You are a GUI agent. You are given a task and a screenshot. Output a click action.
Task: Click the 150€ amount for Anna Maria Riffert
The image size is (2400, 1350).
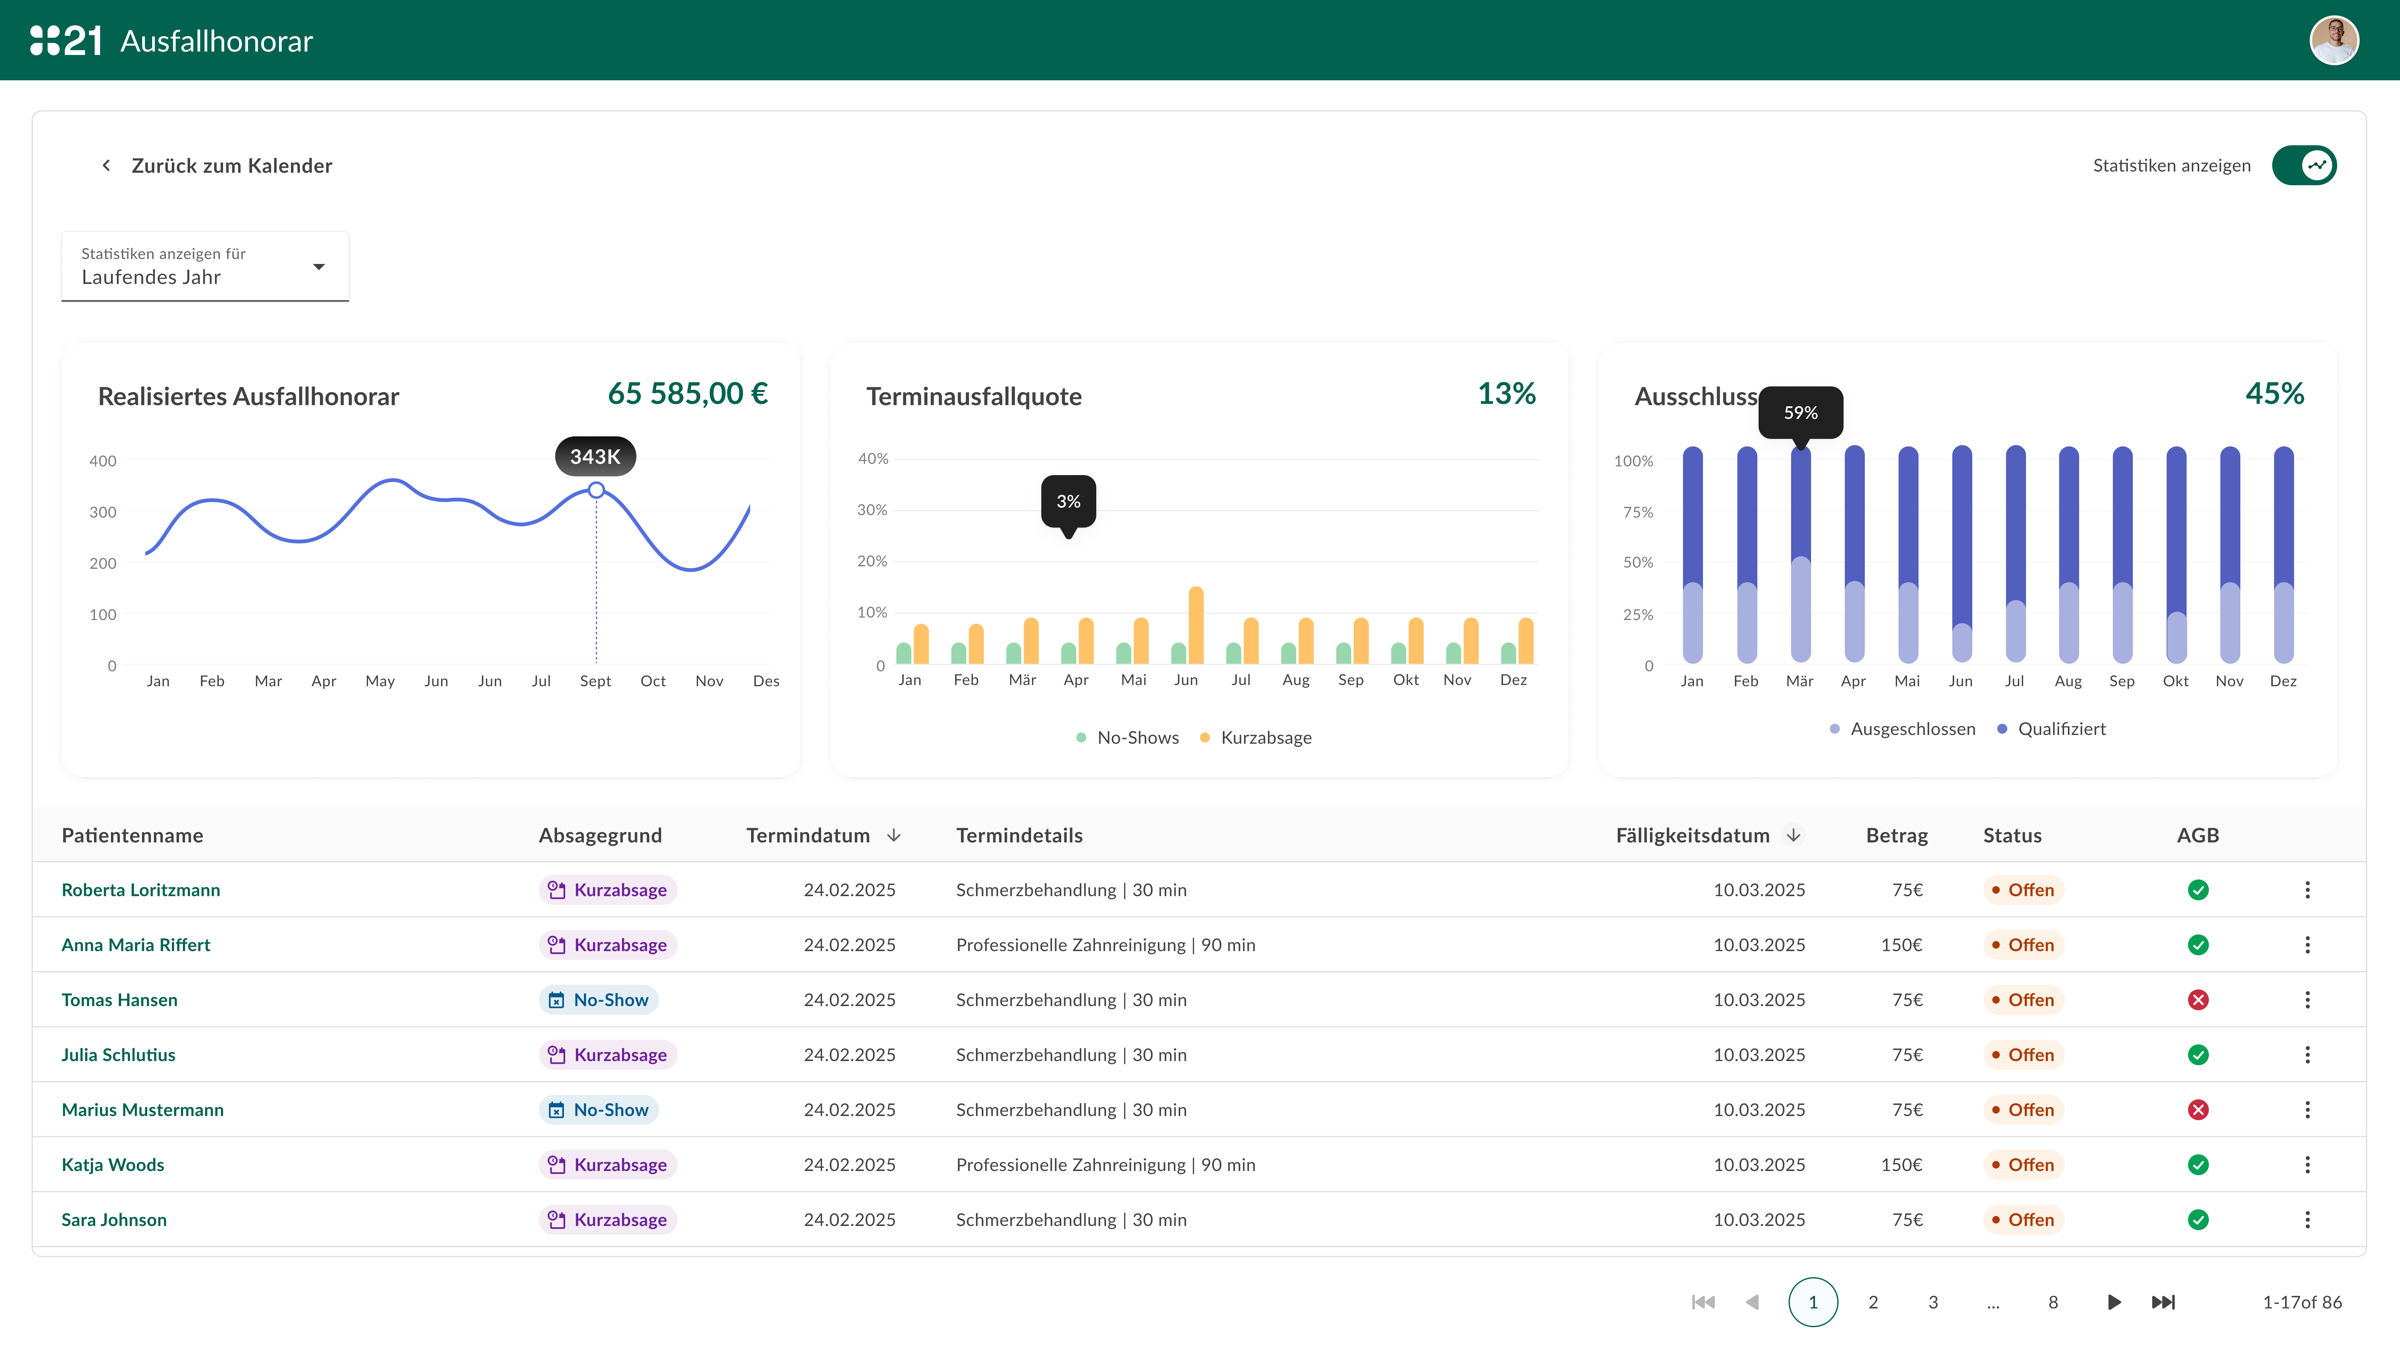[x=1901, y=945]
